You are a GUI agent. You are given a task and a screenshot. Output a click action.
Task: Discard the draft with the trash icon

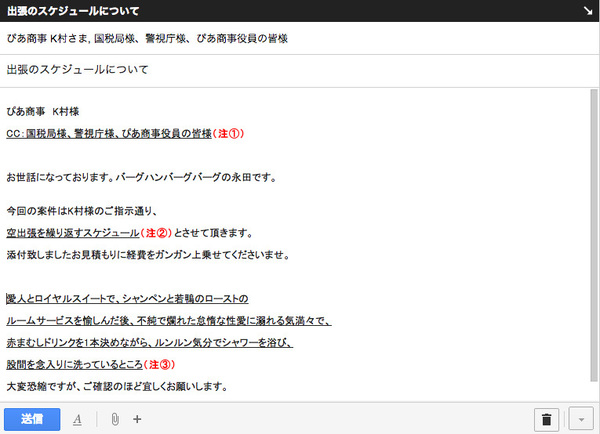tap(546, 419)
